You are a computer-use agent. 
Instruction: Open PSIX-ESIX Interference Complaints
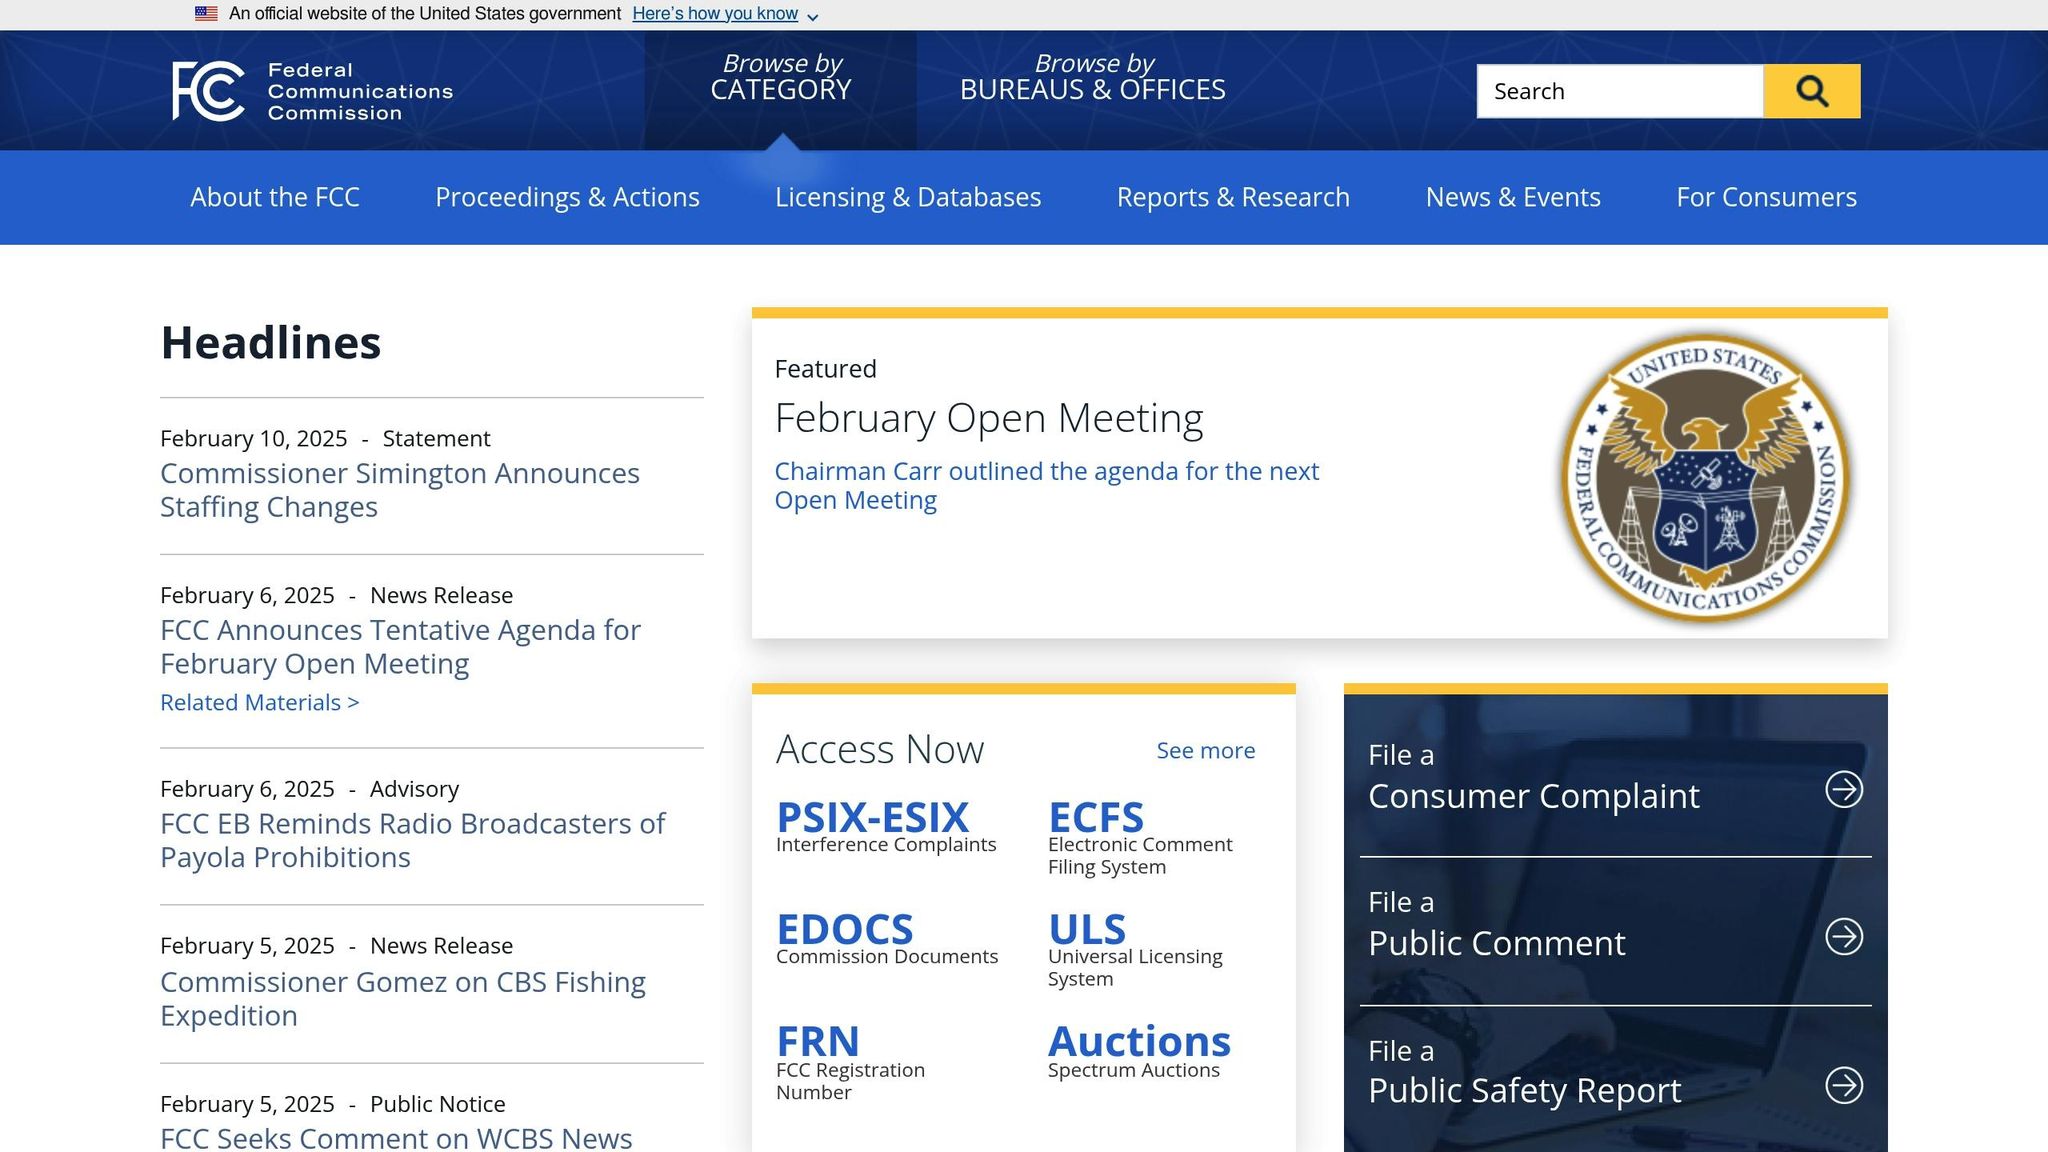pos(886,827)
